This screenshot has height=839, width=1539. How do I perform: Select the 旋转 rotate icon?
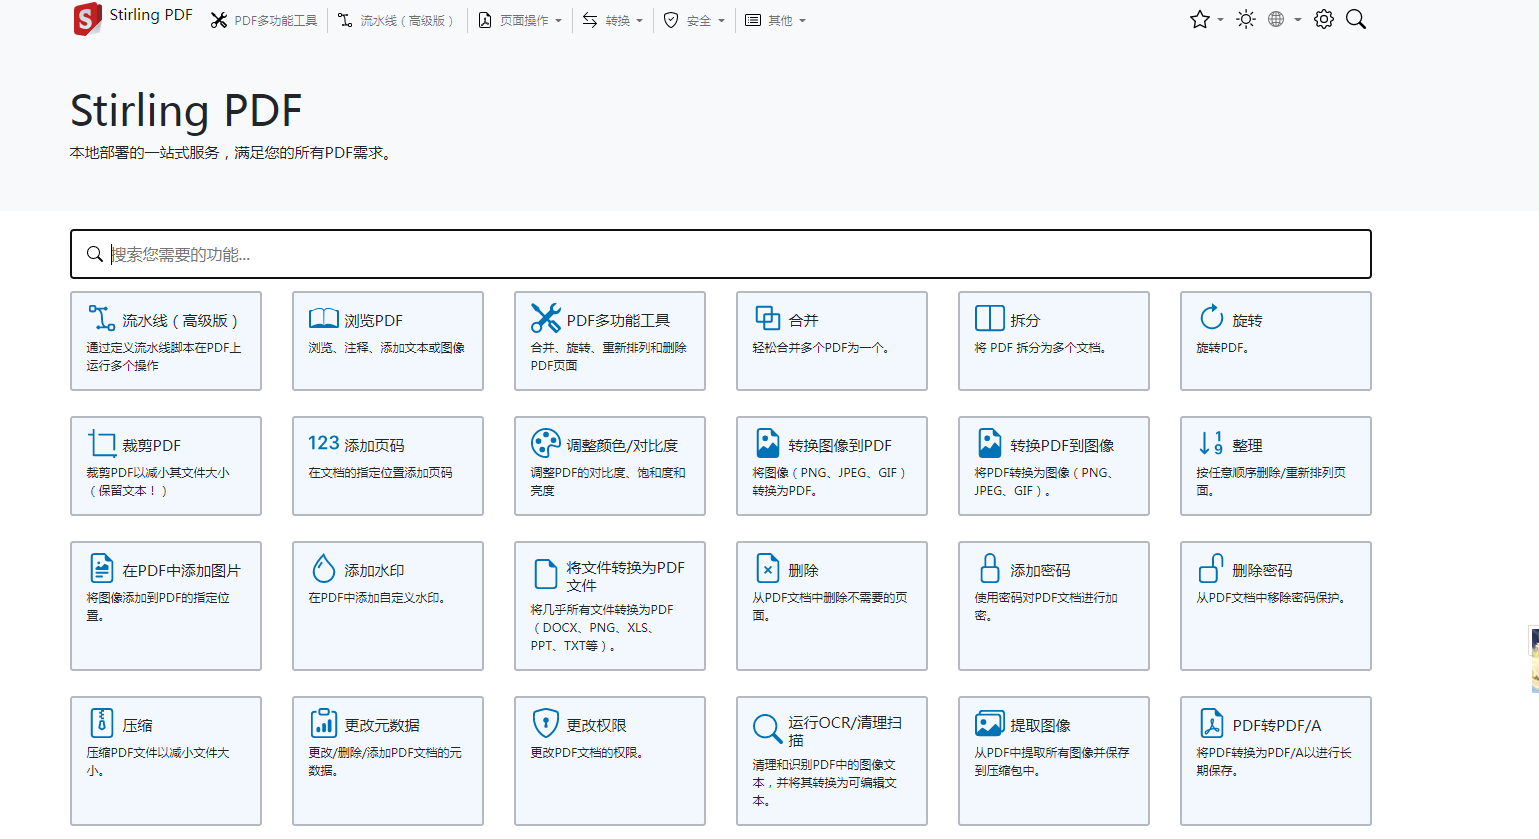(1211, 317)
